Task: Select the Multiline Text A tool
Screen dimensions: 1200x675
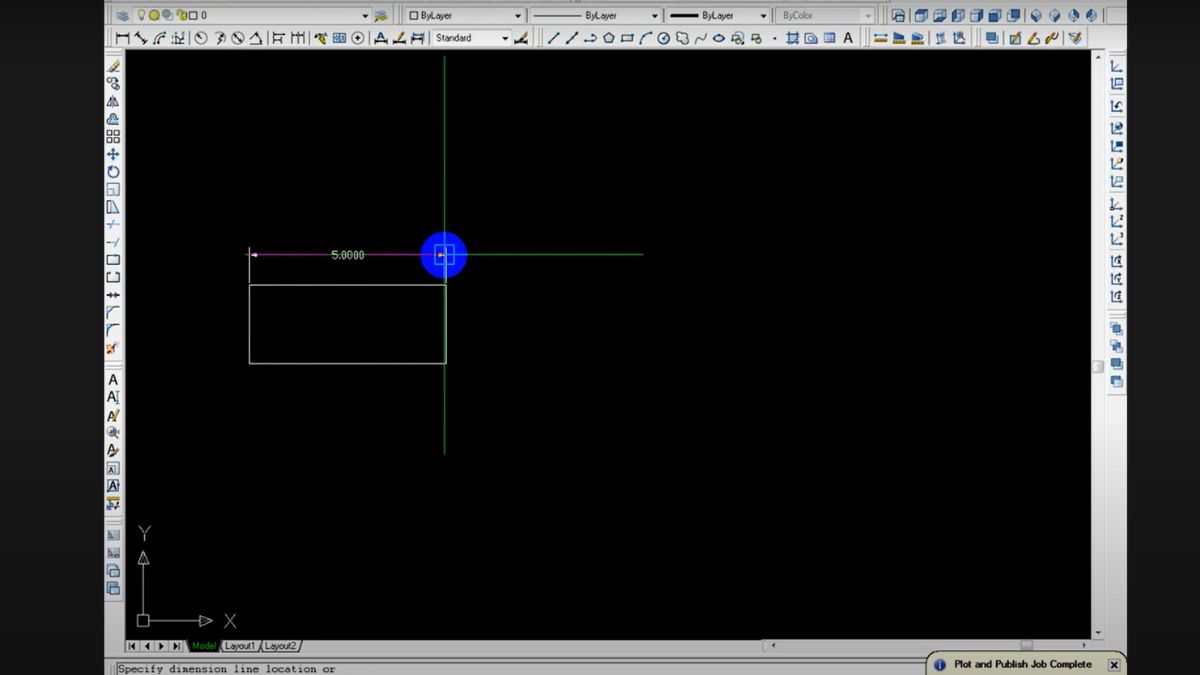Action: pos(848,38)
